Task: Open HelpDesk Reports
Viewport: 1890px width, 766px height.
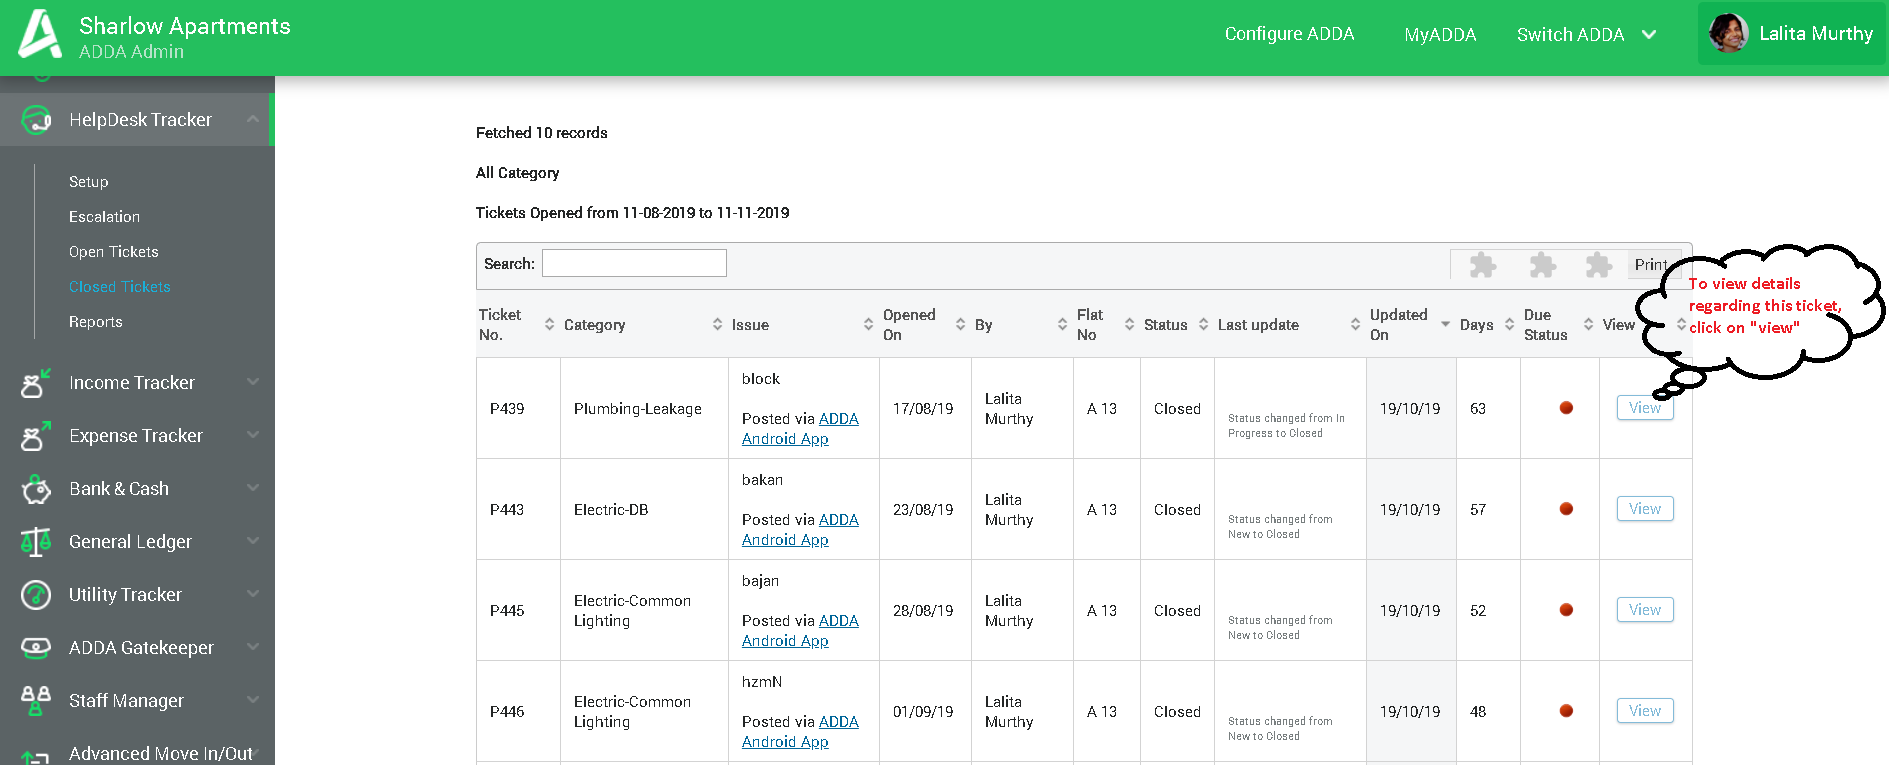Action: coord(95,322)
